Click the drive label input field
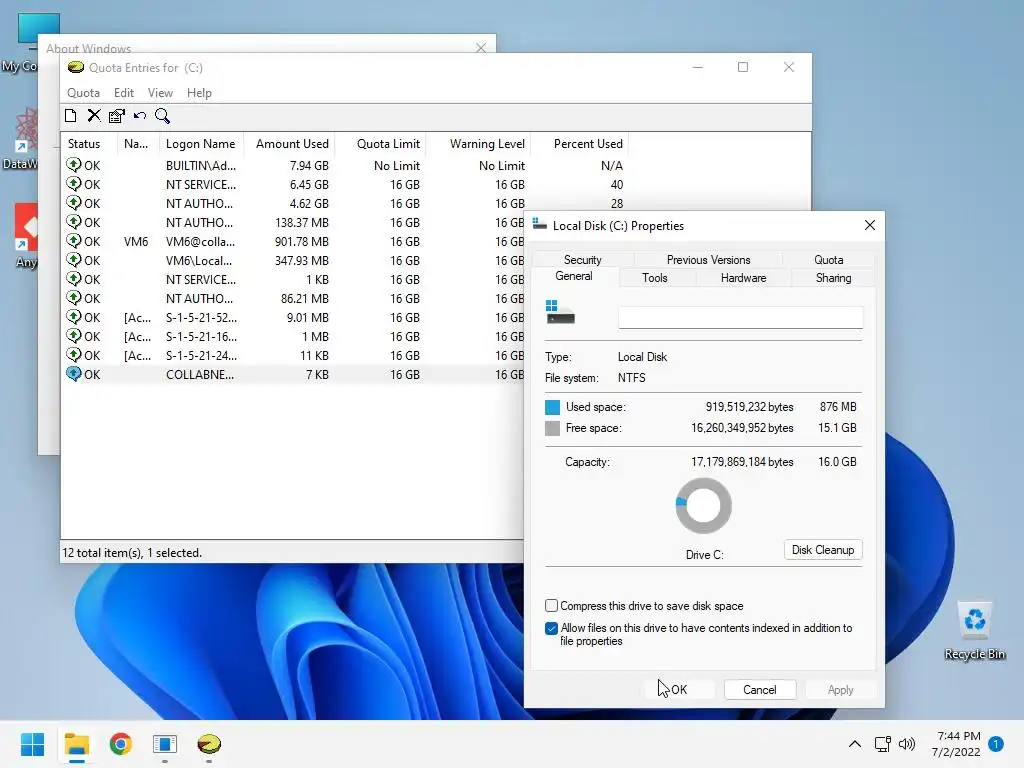1024x768 pixels. click(x=741, y=317)
